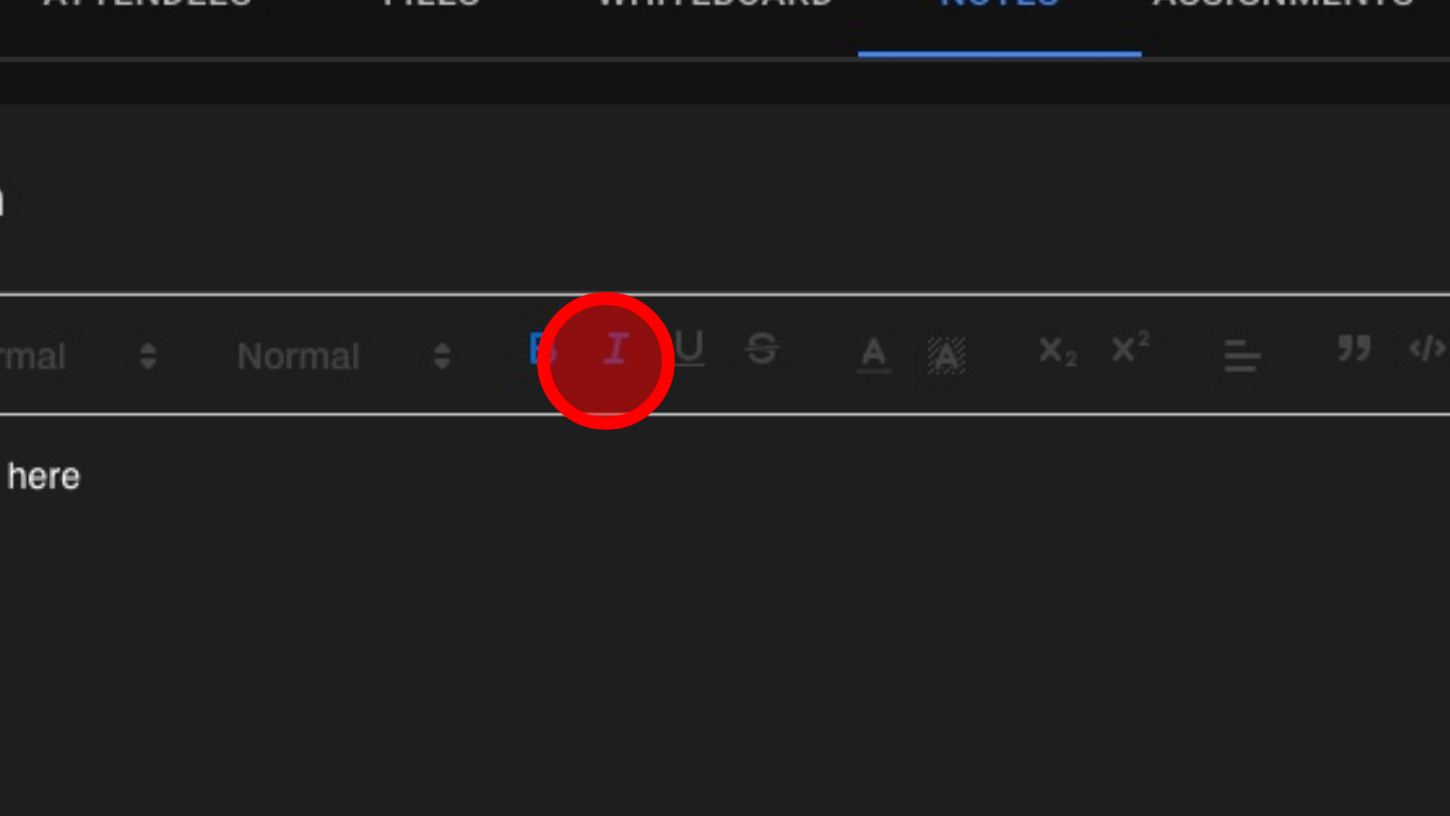Go to the Assignments tab
Viewport: 1450px width, 816px height.
click(x=1285, y=4)
